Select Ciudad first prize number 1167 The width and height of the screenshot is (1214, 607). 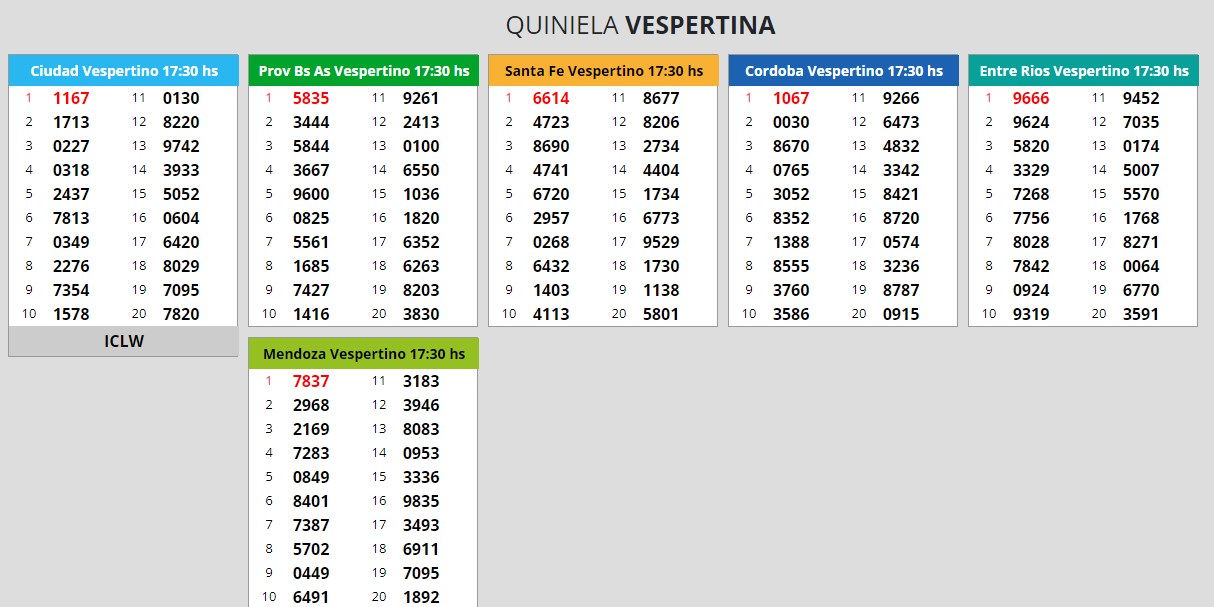click(71, 98)
